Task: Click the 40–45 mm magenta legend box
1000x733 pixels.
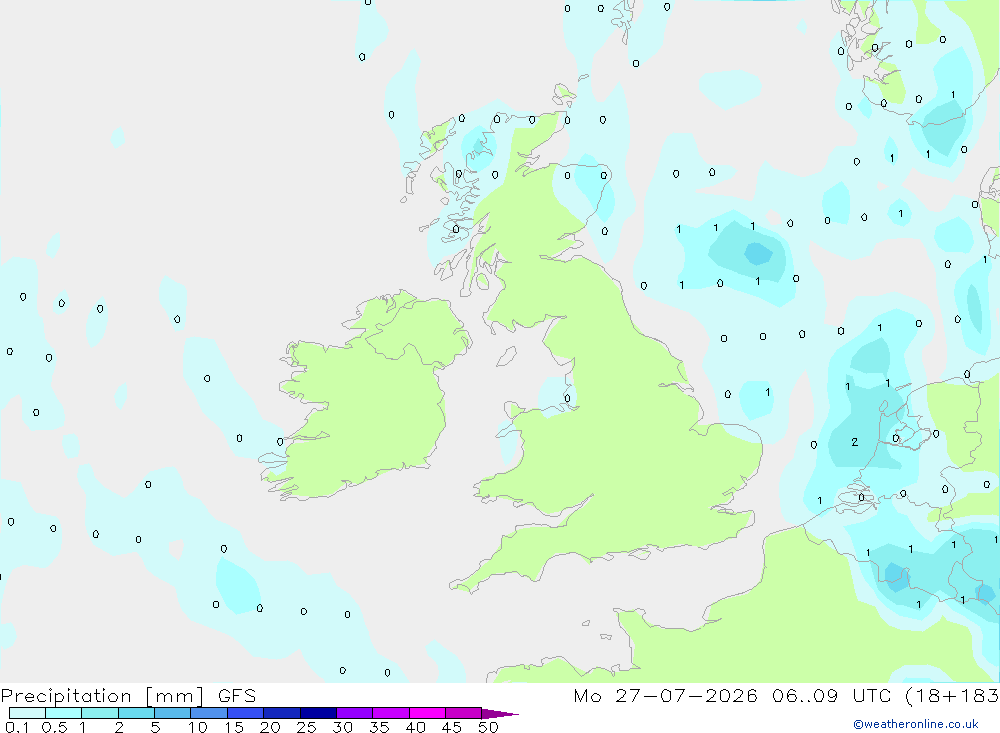Action: (427, 713)
